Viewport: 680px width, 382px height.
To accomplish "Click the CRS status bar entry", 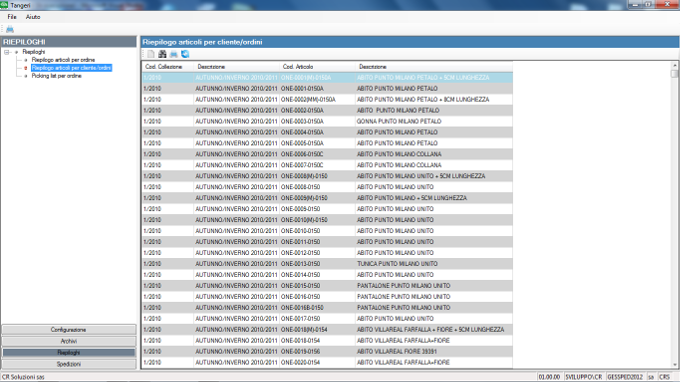I will click(x=664, y=377).
